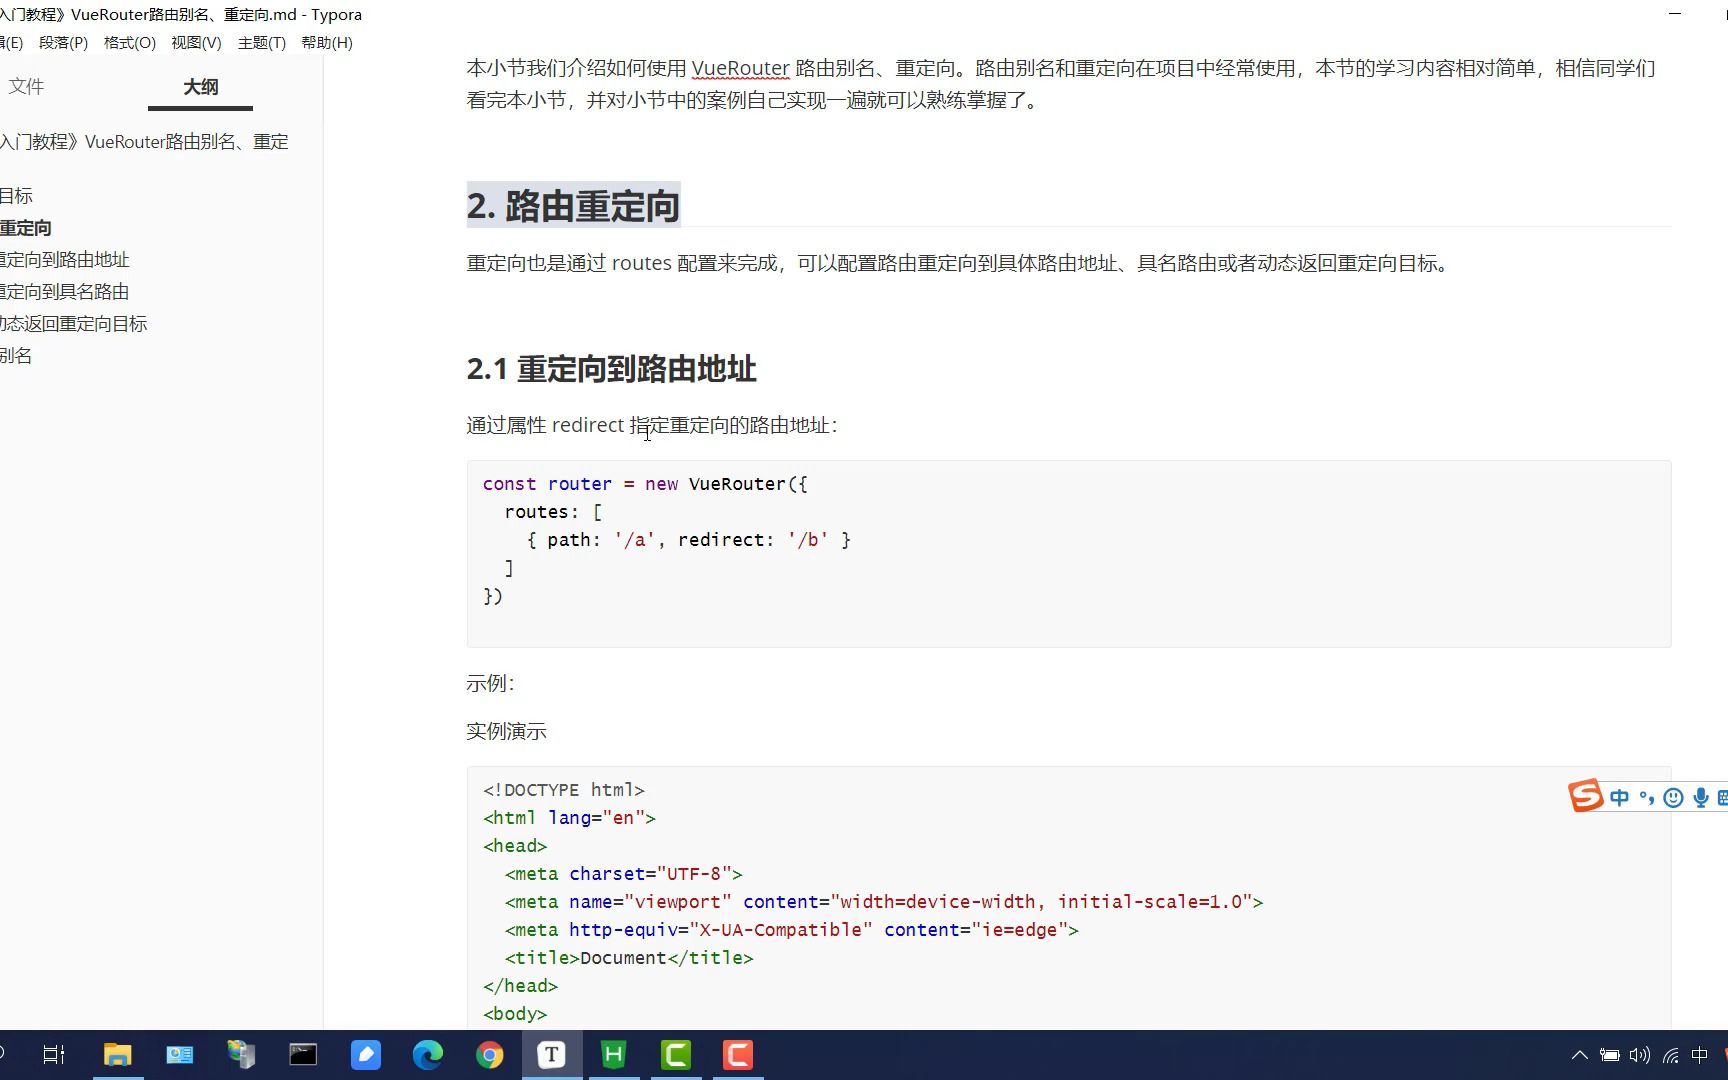Open HBuilder from the taskbar

614,1055
